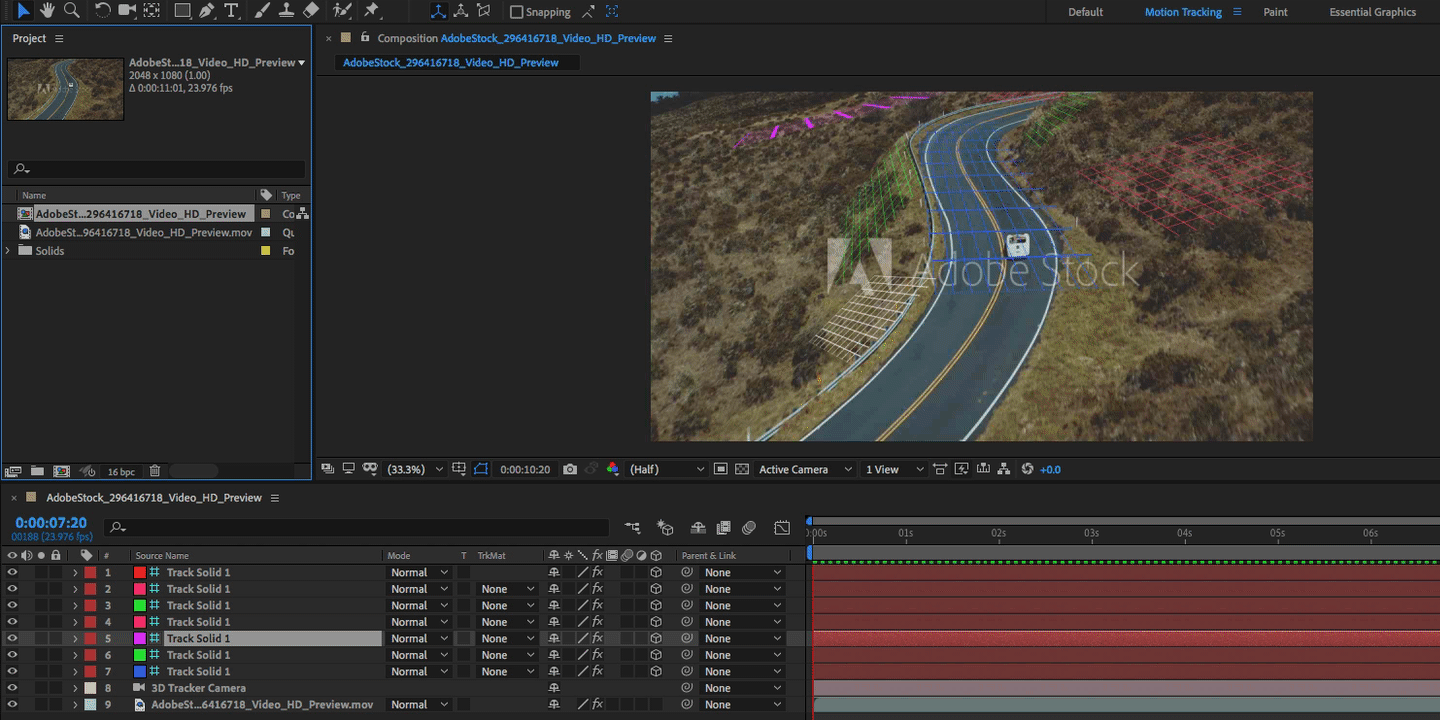Enable frame blending for timeline
This screenshot has height=720, width=1440.
tap(723, 527)
